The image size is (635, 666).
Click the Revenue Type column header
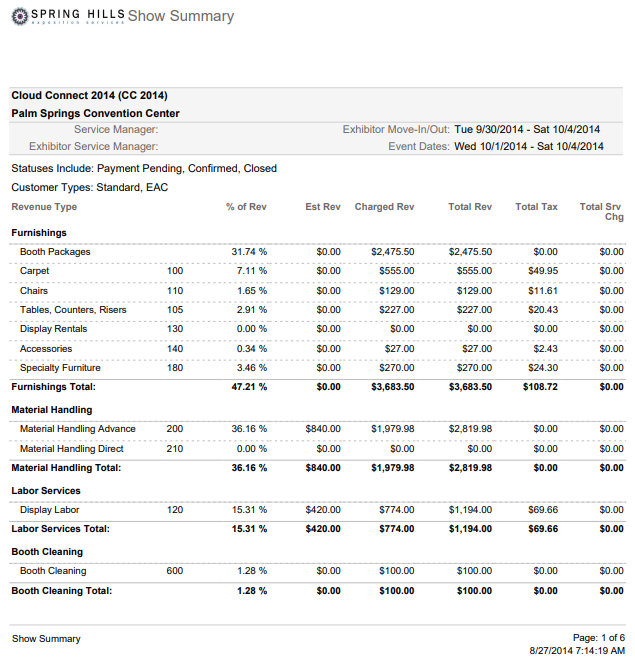[44, 207]
